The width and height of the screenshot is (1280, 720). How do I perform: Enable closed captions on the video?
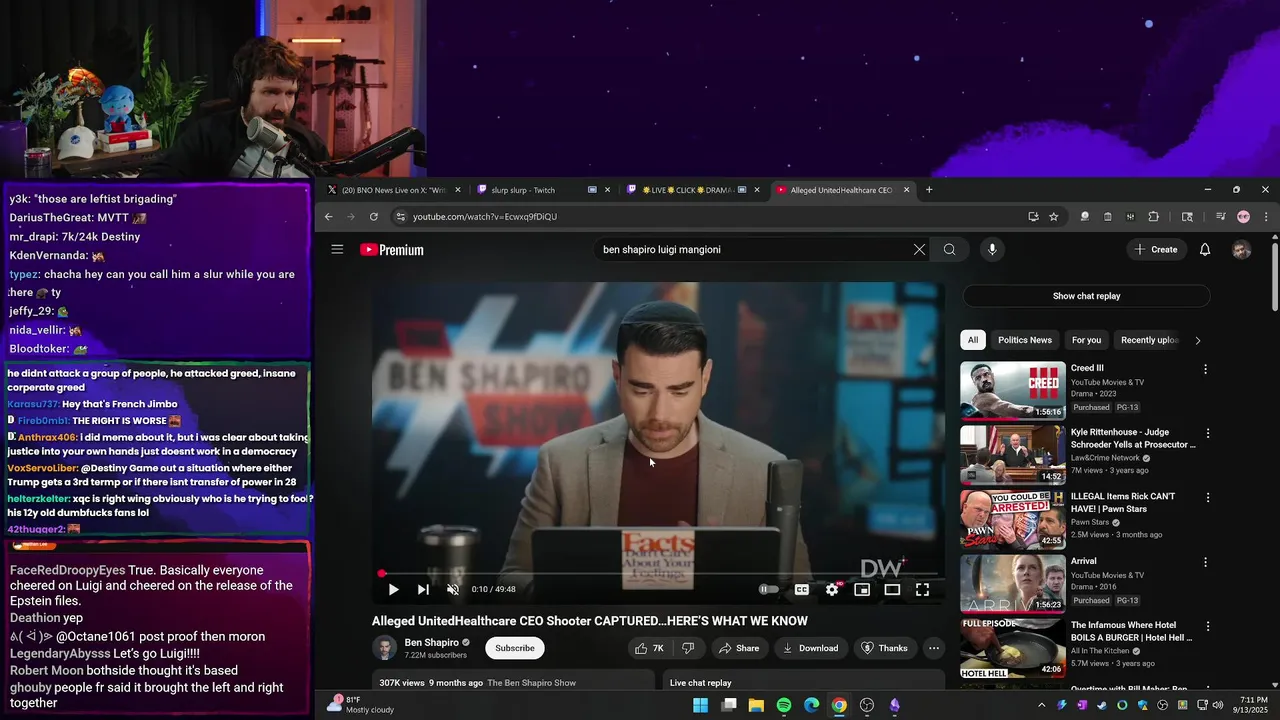coord(801,590)
